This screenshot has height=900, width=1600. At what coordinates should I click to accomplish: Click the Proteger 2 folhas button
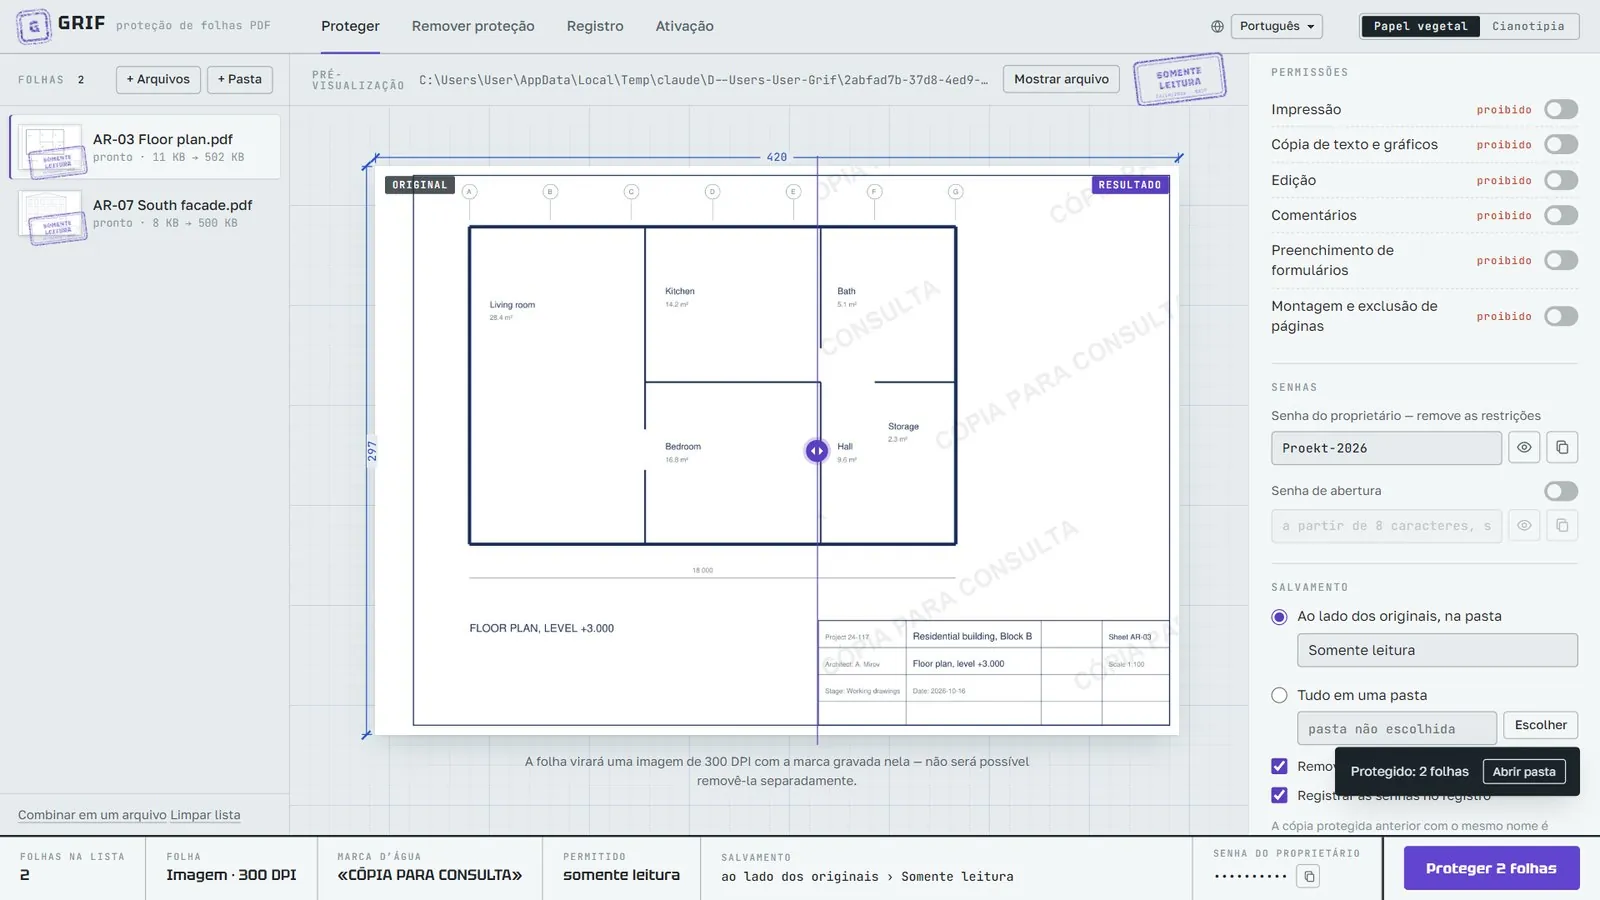tap(1491, 868)
